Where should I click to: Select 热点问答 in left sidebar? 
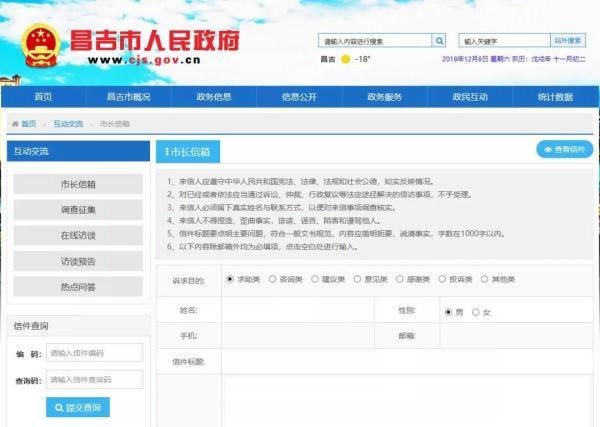click(x=78, y=287)
